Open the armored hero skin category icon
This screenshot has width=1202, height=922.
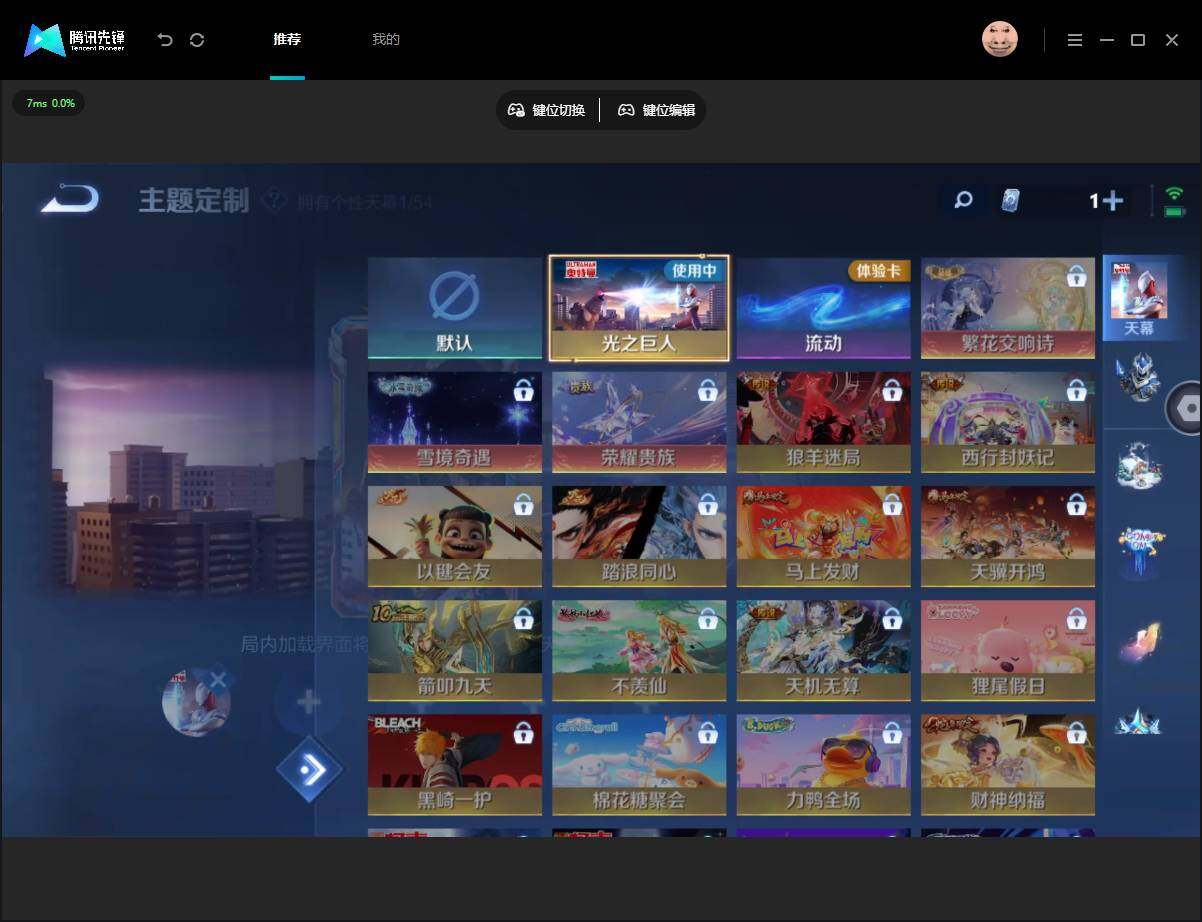[x=1138, y=377]
